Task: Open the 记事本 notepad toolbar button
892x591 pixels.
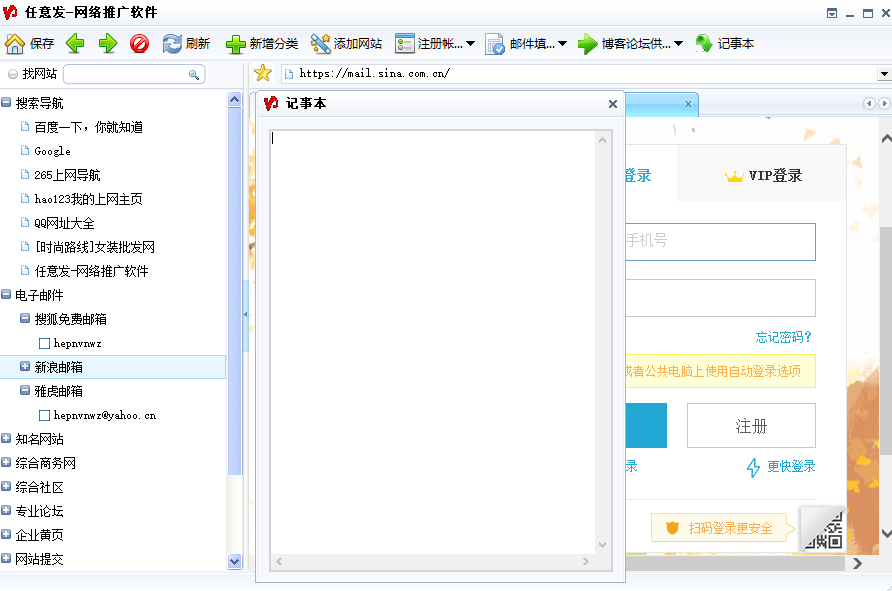Action: point(725,43)
